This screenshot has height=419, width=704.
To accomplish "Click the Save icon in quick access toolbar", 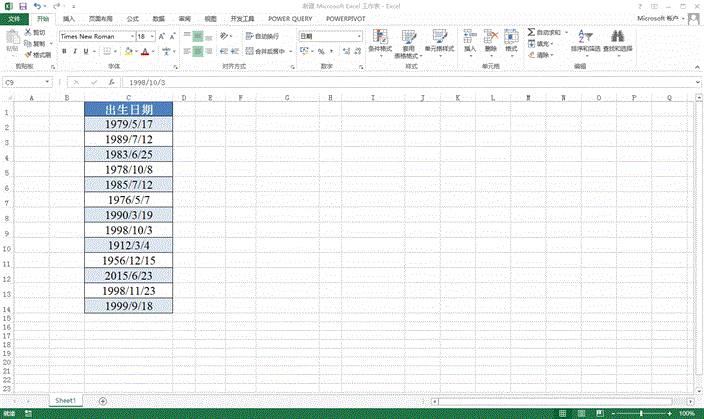I will click(22, 6).
